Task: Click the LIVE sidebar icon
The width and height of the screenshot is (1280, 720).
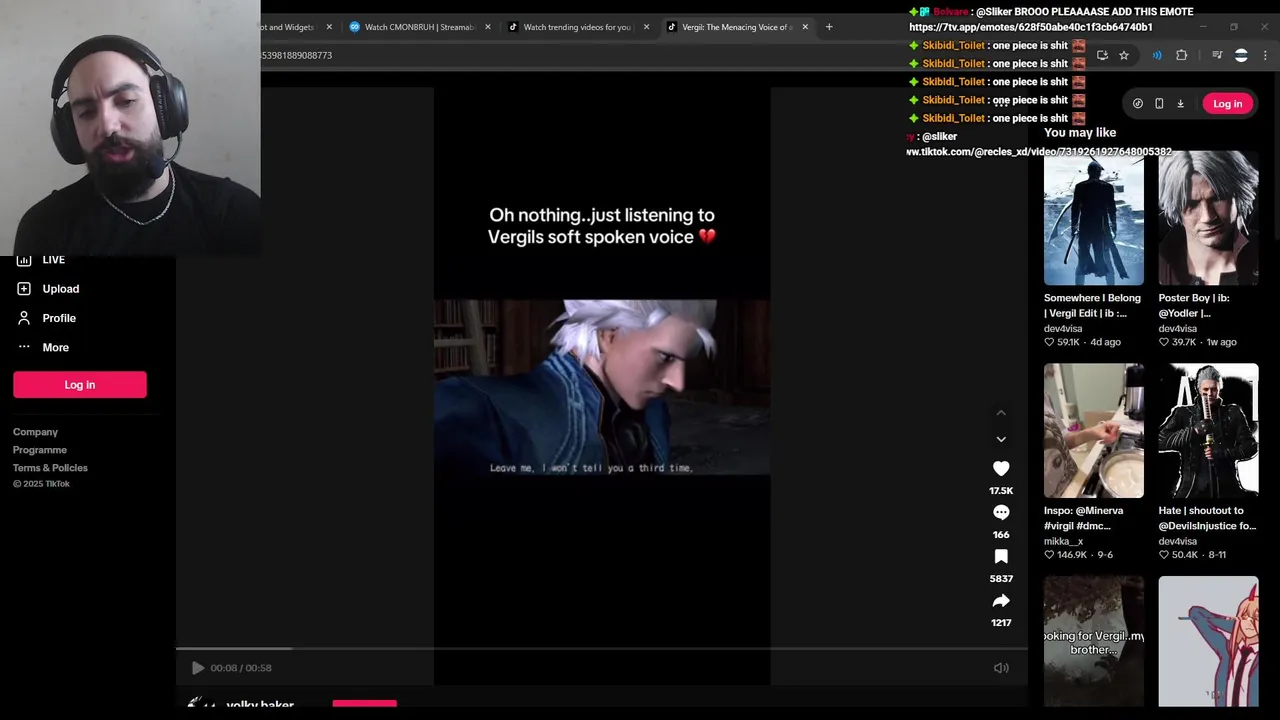Action: point(24,260)
